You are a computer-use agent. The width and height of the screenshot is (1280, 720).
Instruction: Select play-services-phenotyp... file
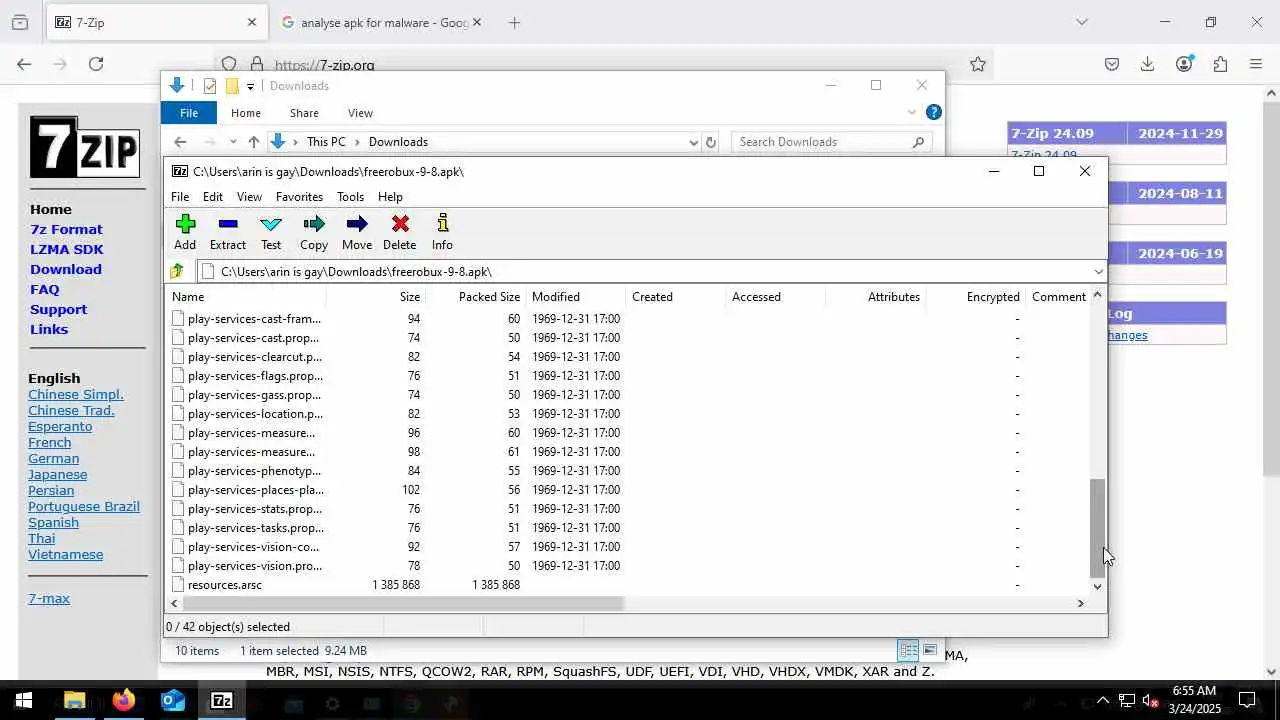pyautogui.click(x=254, y=471)
